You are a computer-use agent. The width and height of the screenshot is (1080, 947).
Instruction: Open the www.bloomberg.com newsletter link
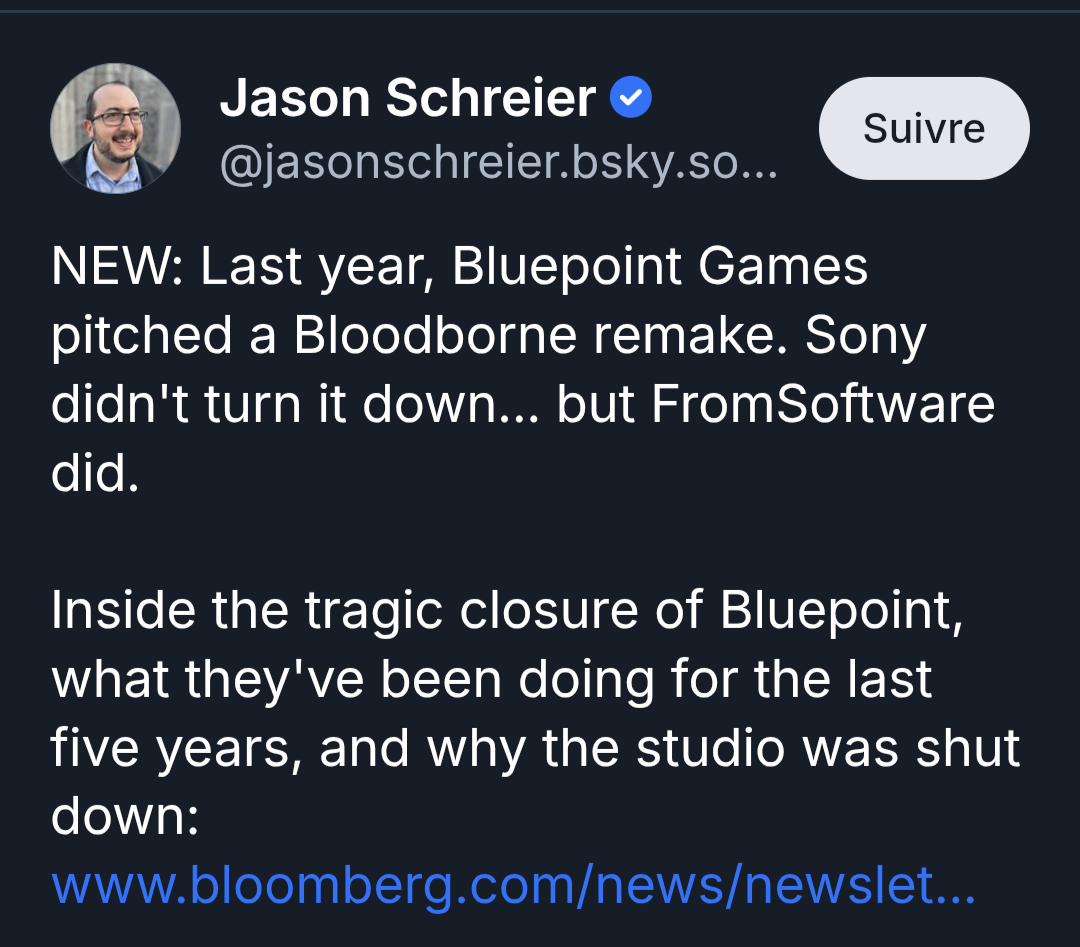[512, 884]
